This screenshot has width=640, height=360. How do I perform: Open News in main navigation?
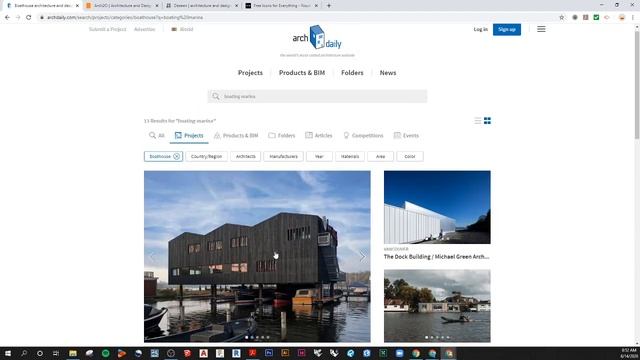(388, 73)
